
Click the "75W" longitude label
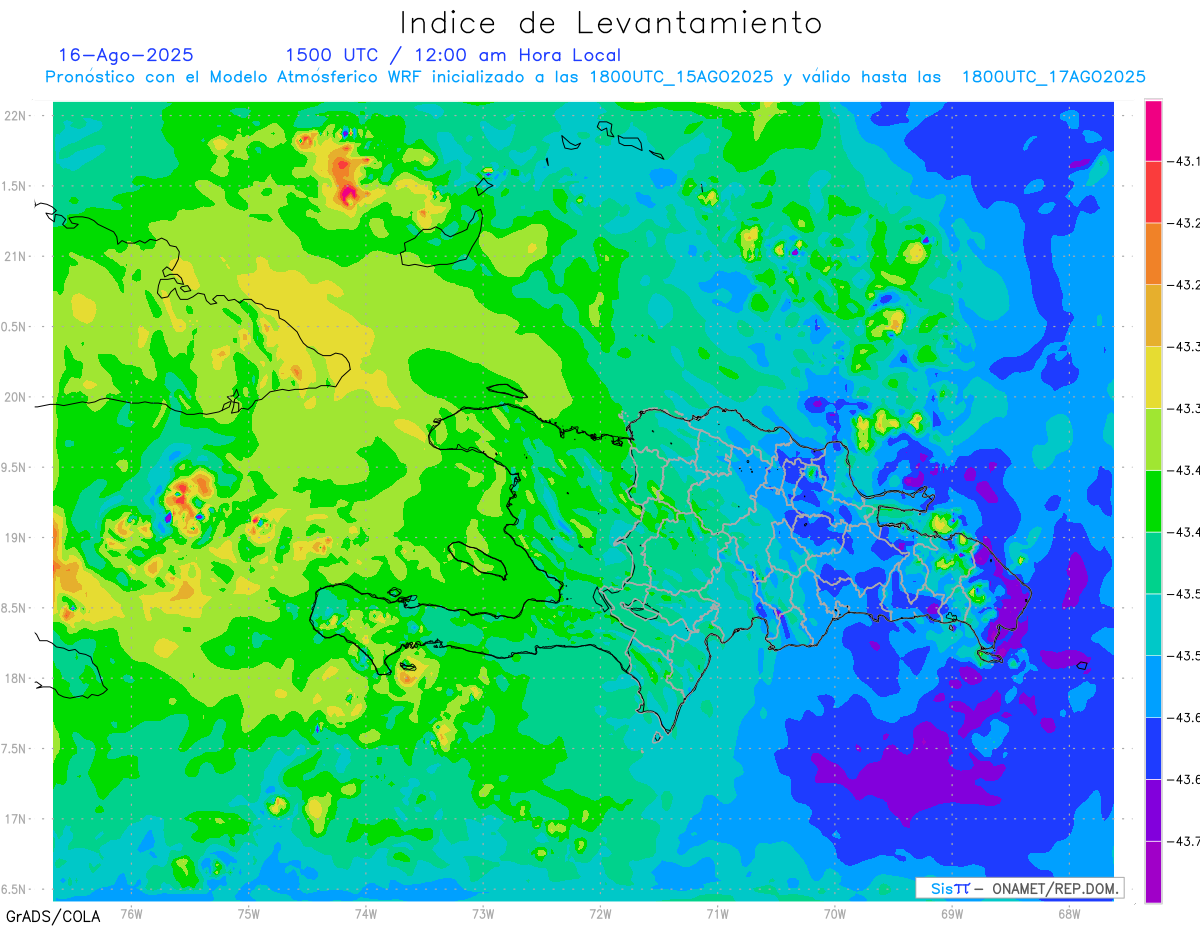[249, 914]
